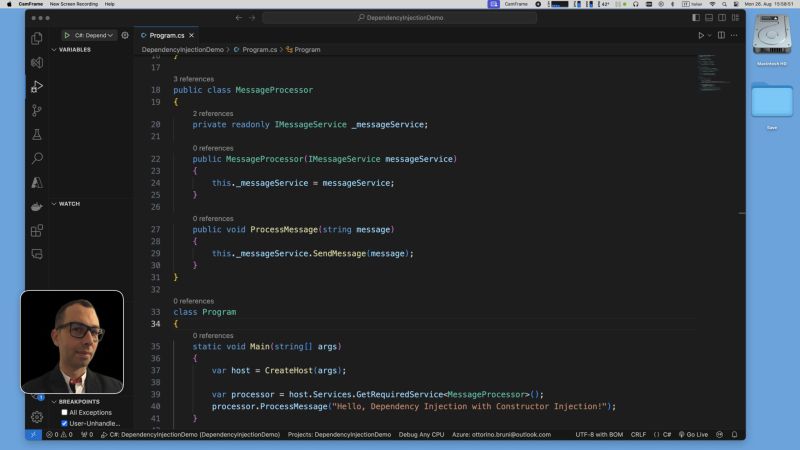Disable the User-Unhandled exceptions checkbox

pos(64,423)
